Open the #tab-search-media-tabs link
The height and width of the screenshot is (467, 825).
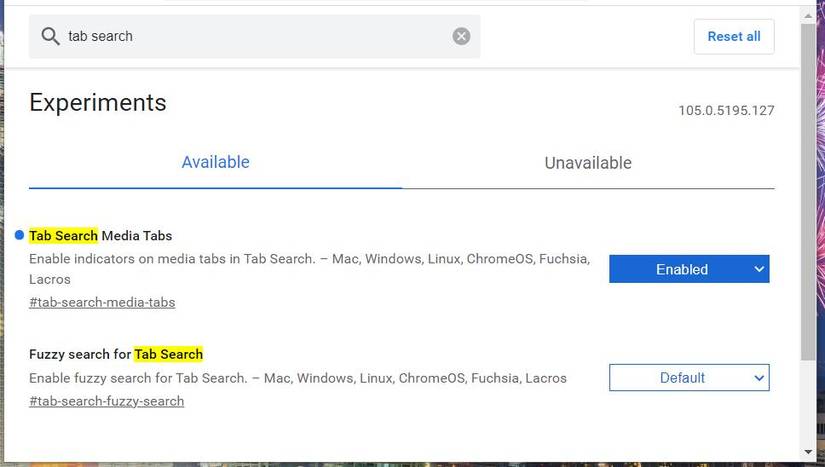click(x=102, y=302)
